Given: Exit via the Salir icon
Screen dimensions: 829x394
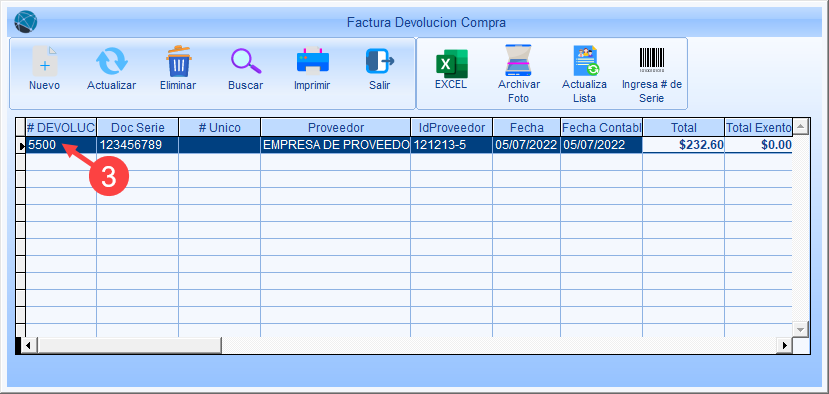Looking at the screenshot, I should [380, 61].
